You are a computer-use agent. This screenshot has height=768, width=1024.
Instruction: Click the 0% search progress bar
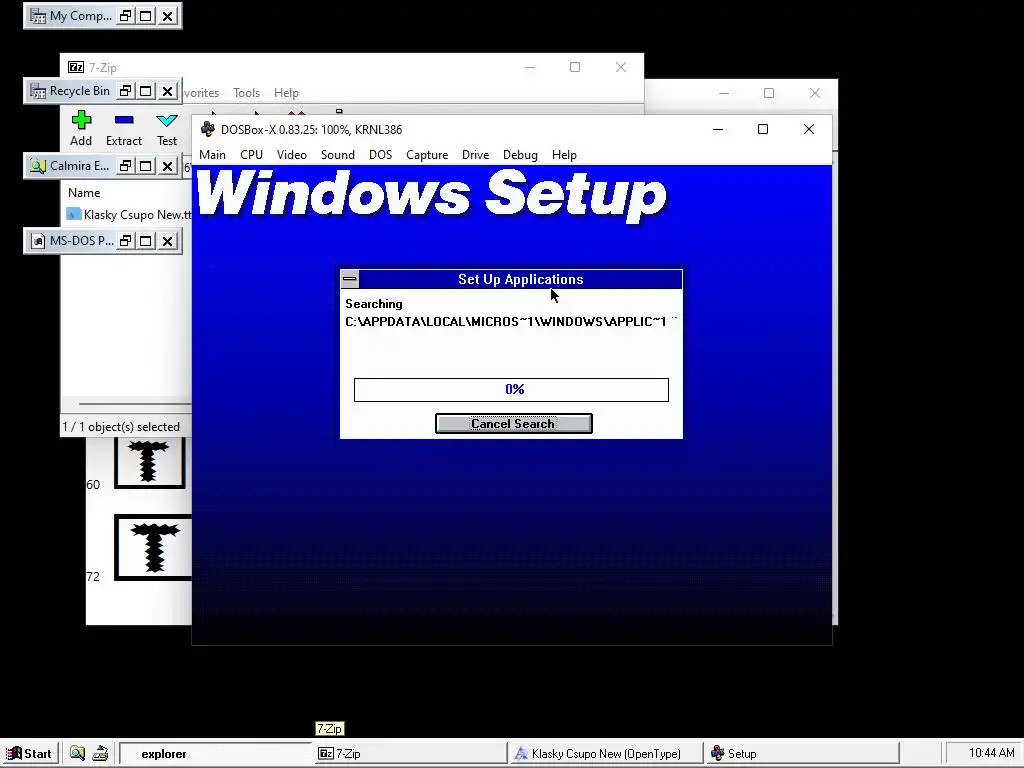511,390
